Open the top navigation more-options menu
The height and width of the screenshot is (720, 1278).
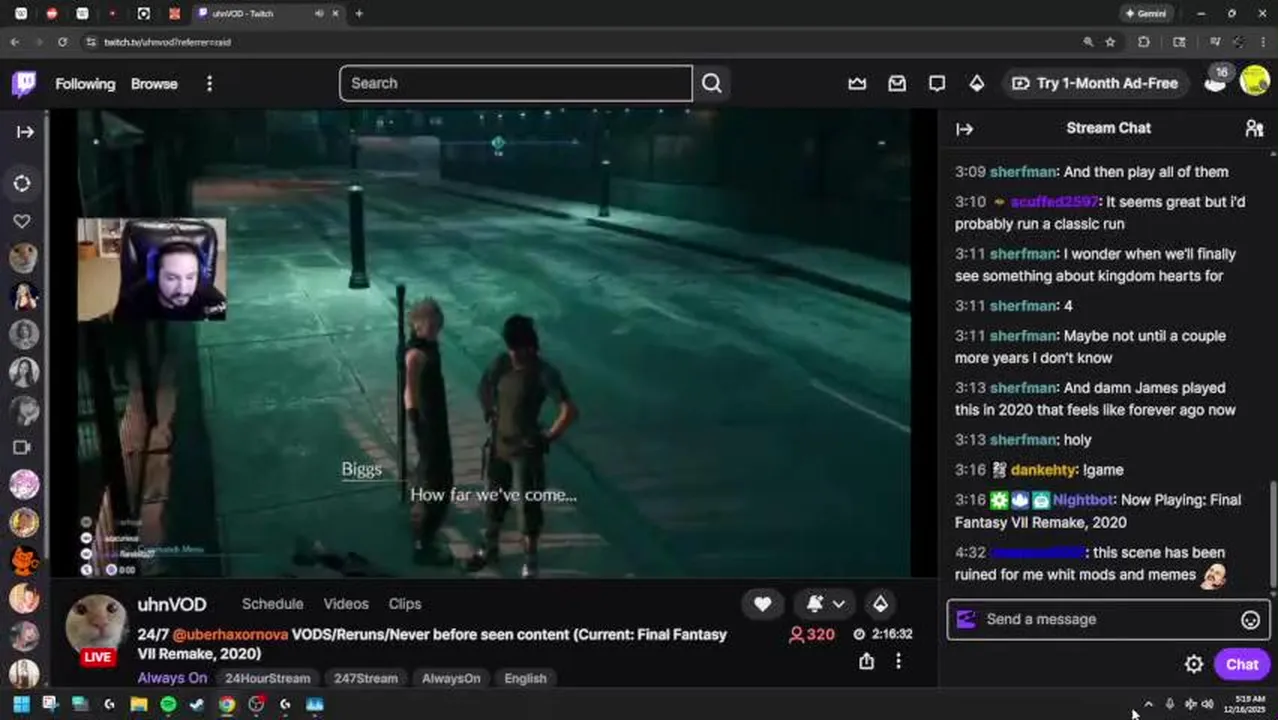[x=209, y=84]
